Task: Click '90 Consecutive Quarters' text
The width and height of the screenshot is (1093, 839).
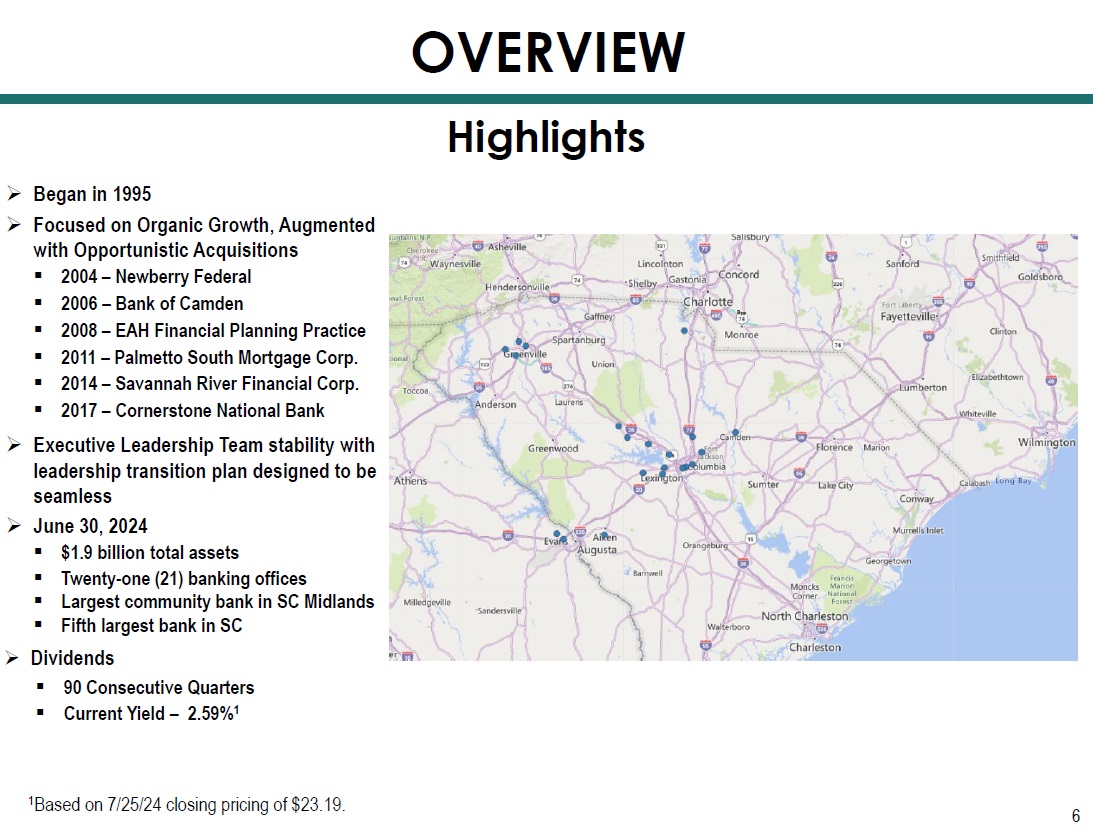Action: pos(159,688)
